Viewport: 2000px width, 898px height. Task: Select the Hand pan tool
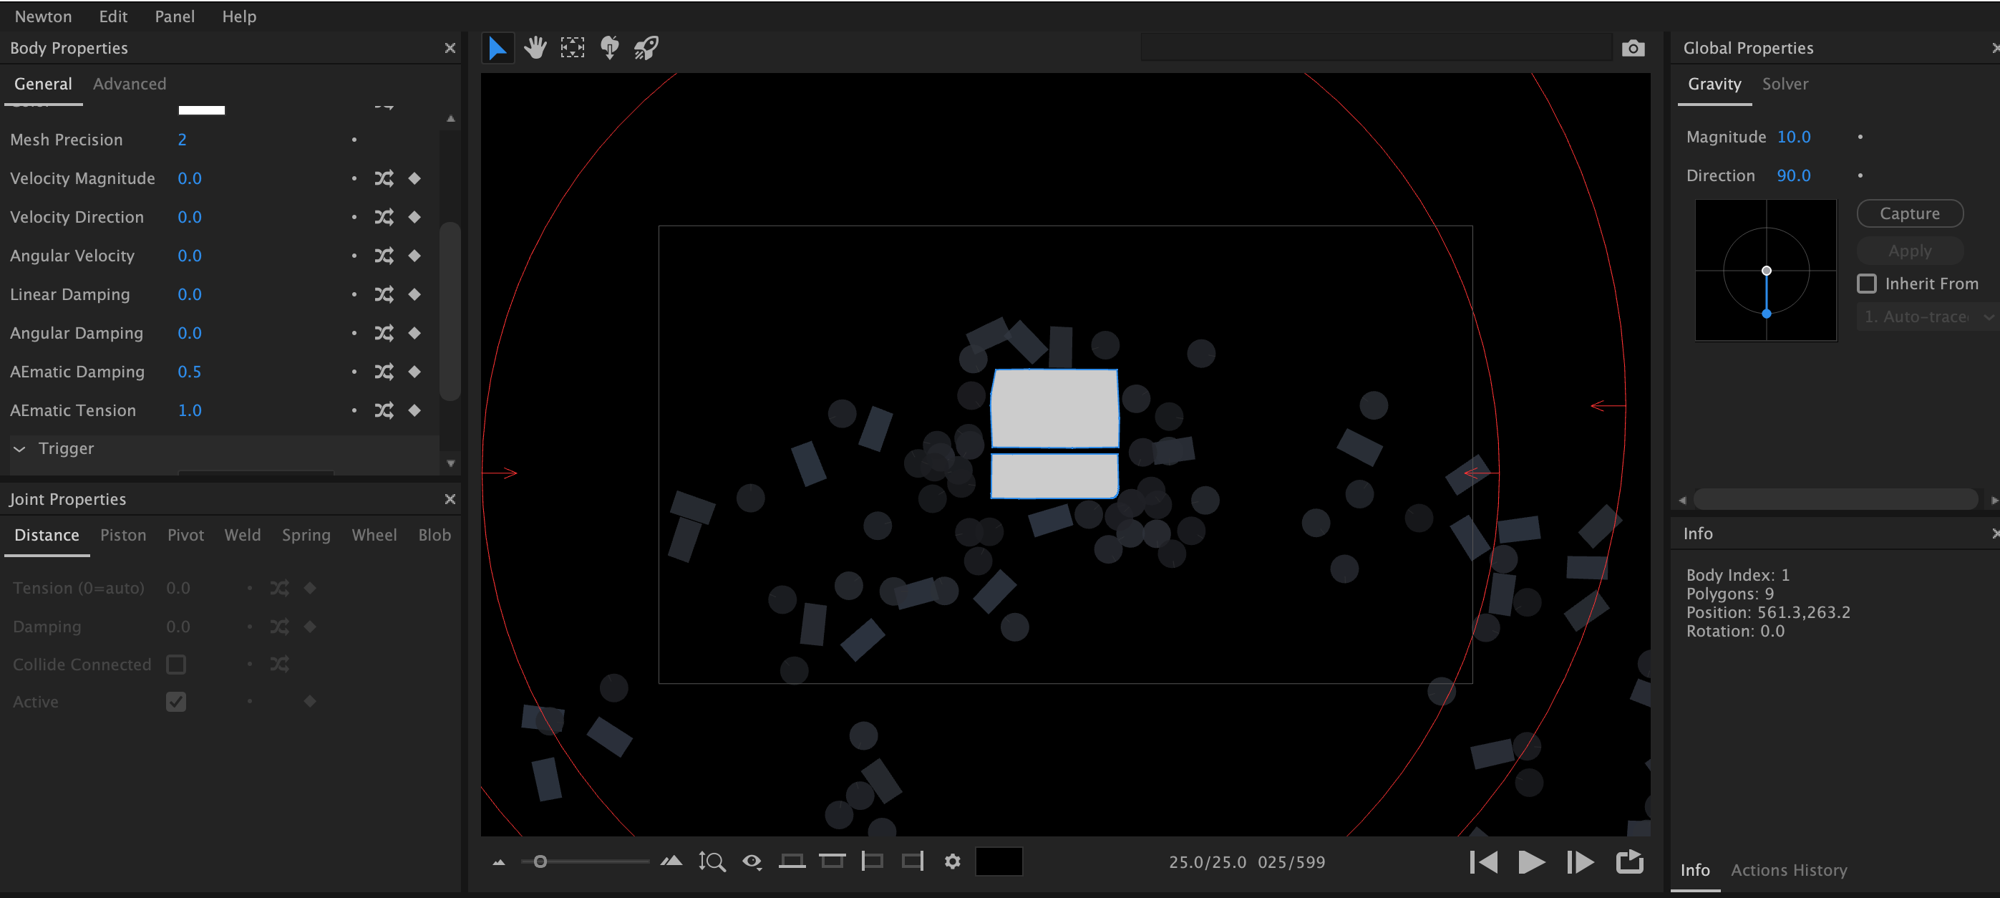[x=535, y=48]
